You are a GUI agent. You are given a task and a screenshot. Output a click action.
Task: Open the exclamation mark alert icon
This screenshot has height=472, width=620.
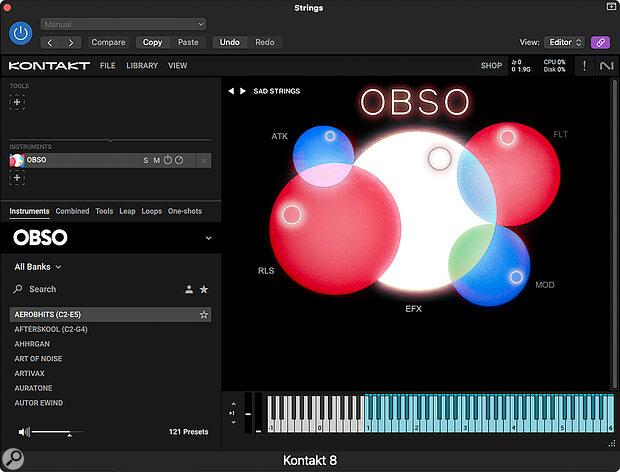[x=582, y=66]
